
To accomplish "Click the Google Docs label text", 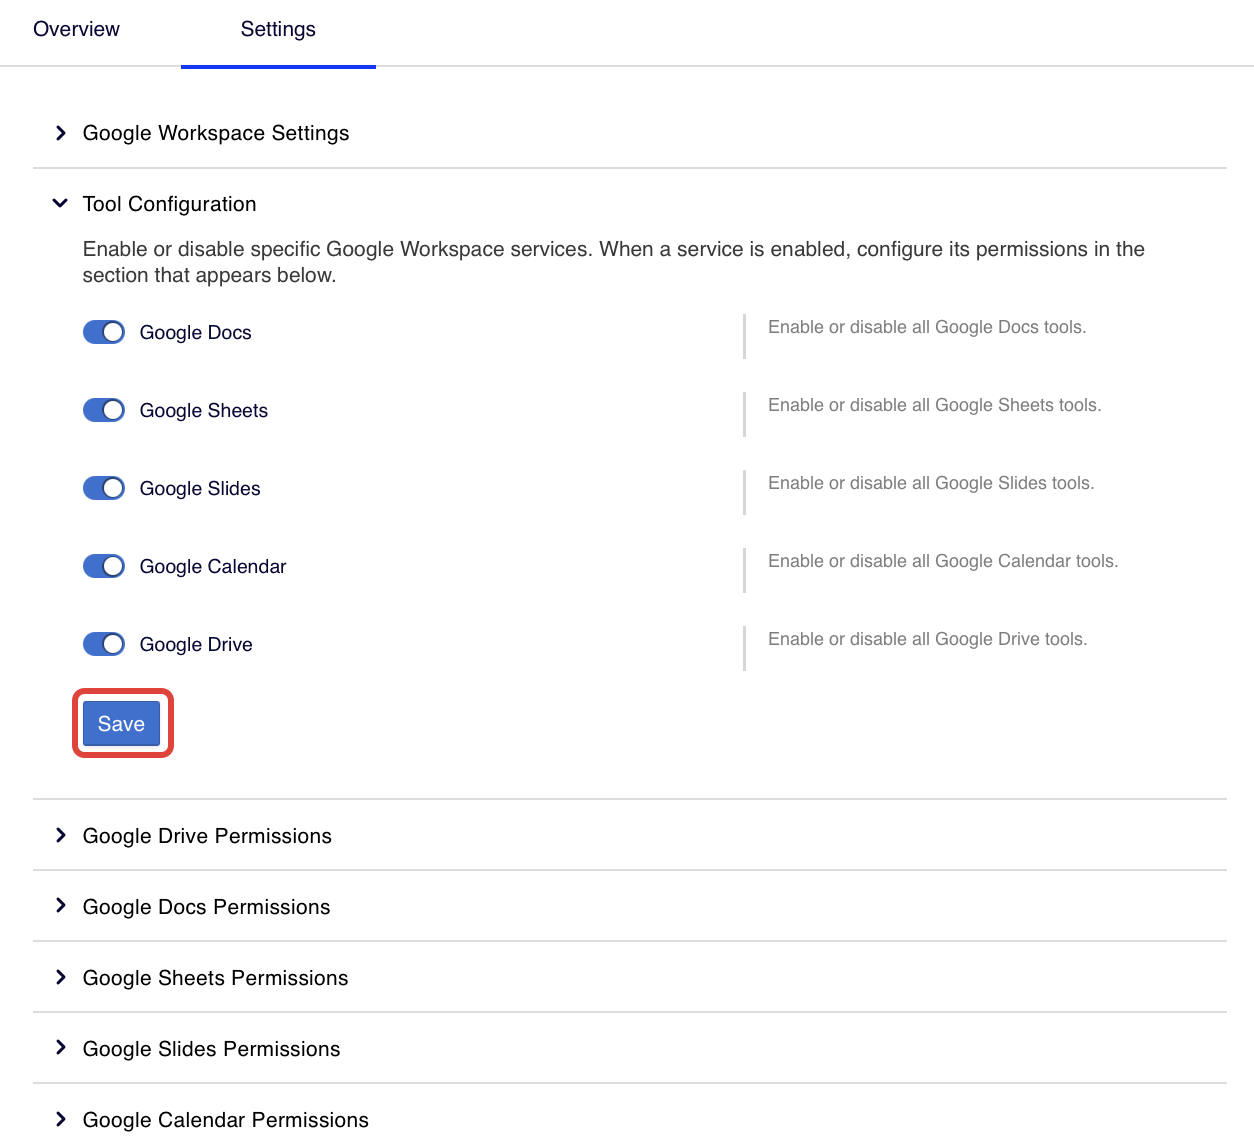I will point(196,333).
